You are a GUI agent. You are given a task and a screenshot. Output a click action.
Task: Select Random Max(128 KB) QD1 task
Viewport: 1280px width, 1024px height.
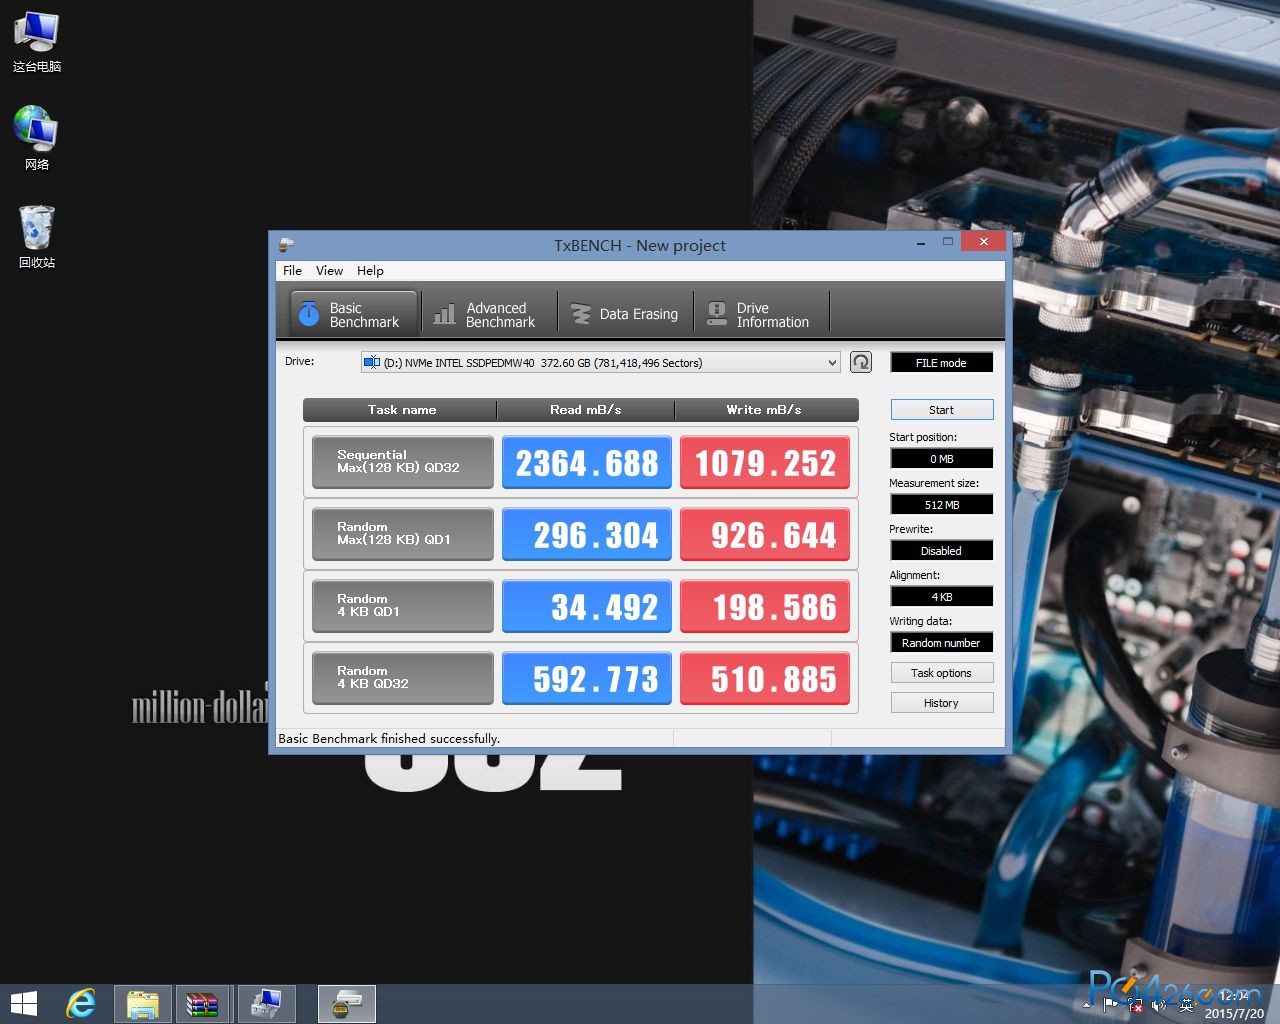[x=402, y=533]
